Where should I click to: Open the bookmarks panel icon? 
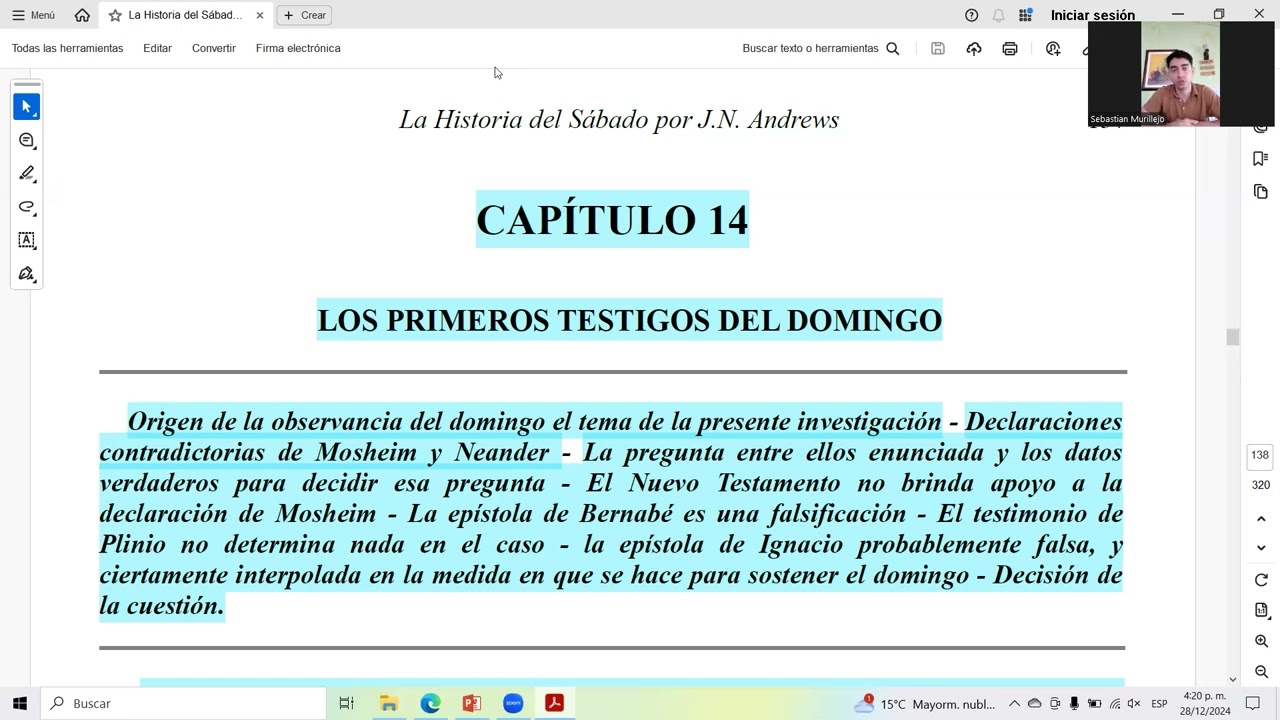1260,158
